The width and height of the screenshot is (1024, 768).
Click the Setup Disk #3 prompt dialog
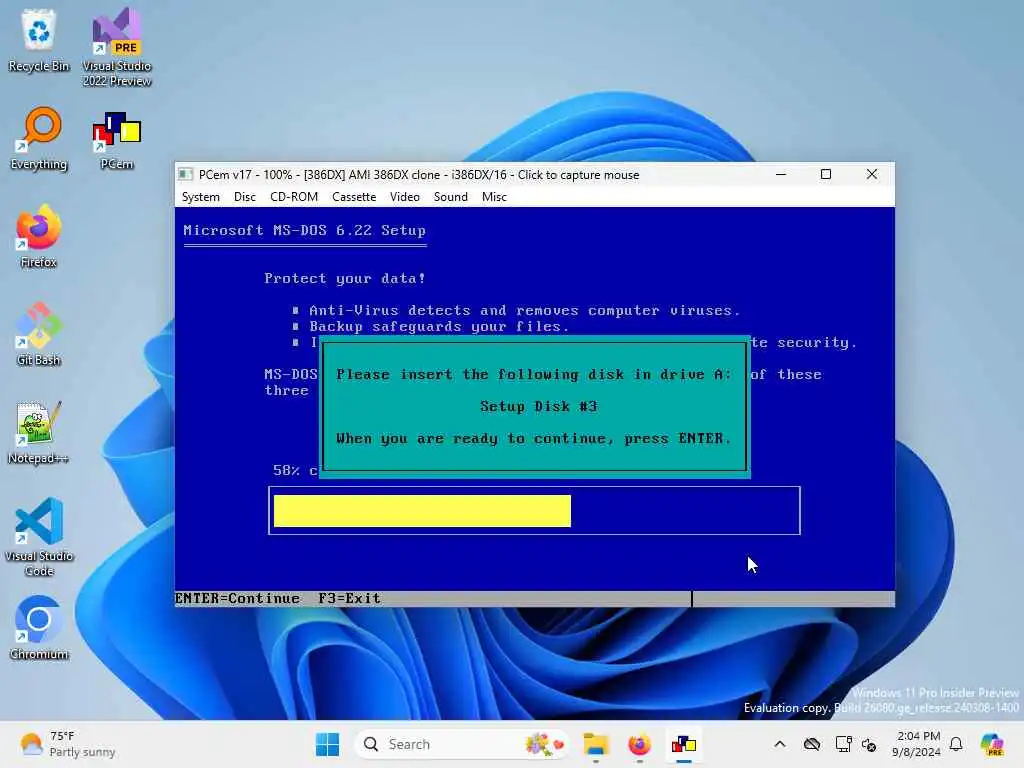click(x=535, y=407)
